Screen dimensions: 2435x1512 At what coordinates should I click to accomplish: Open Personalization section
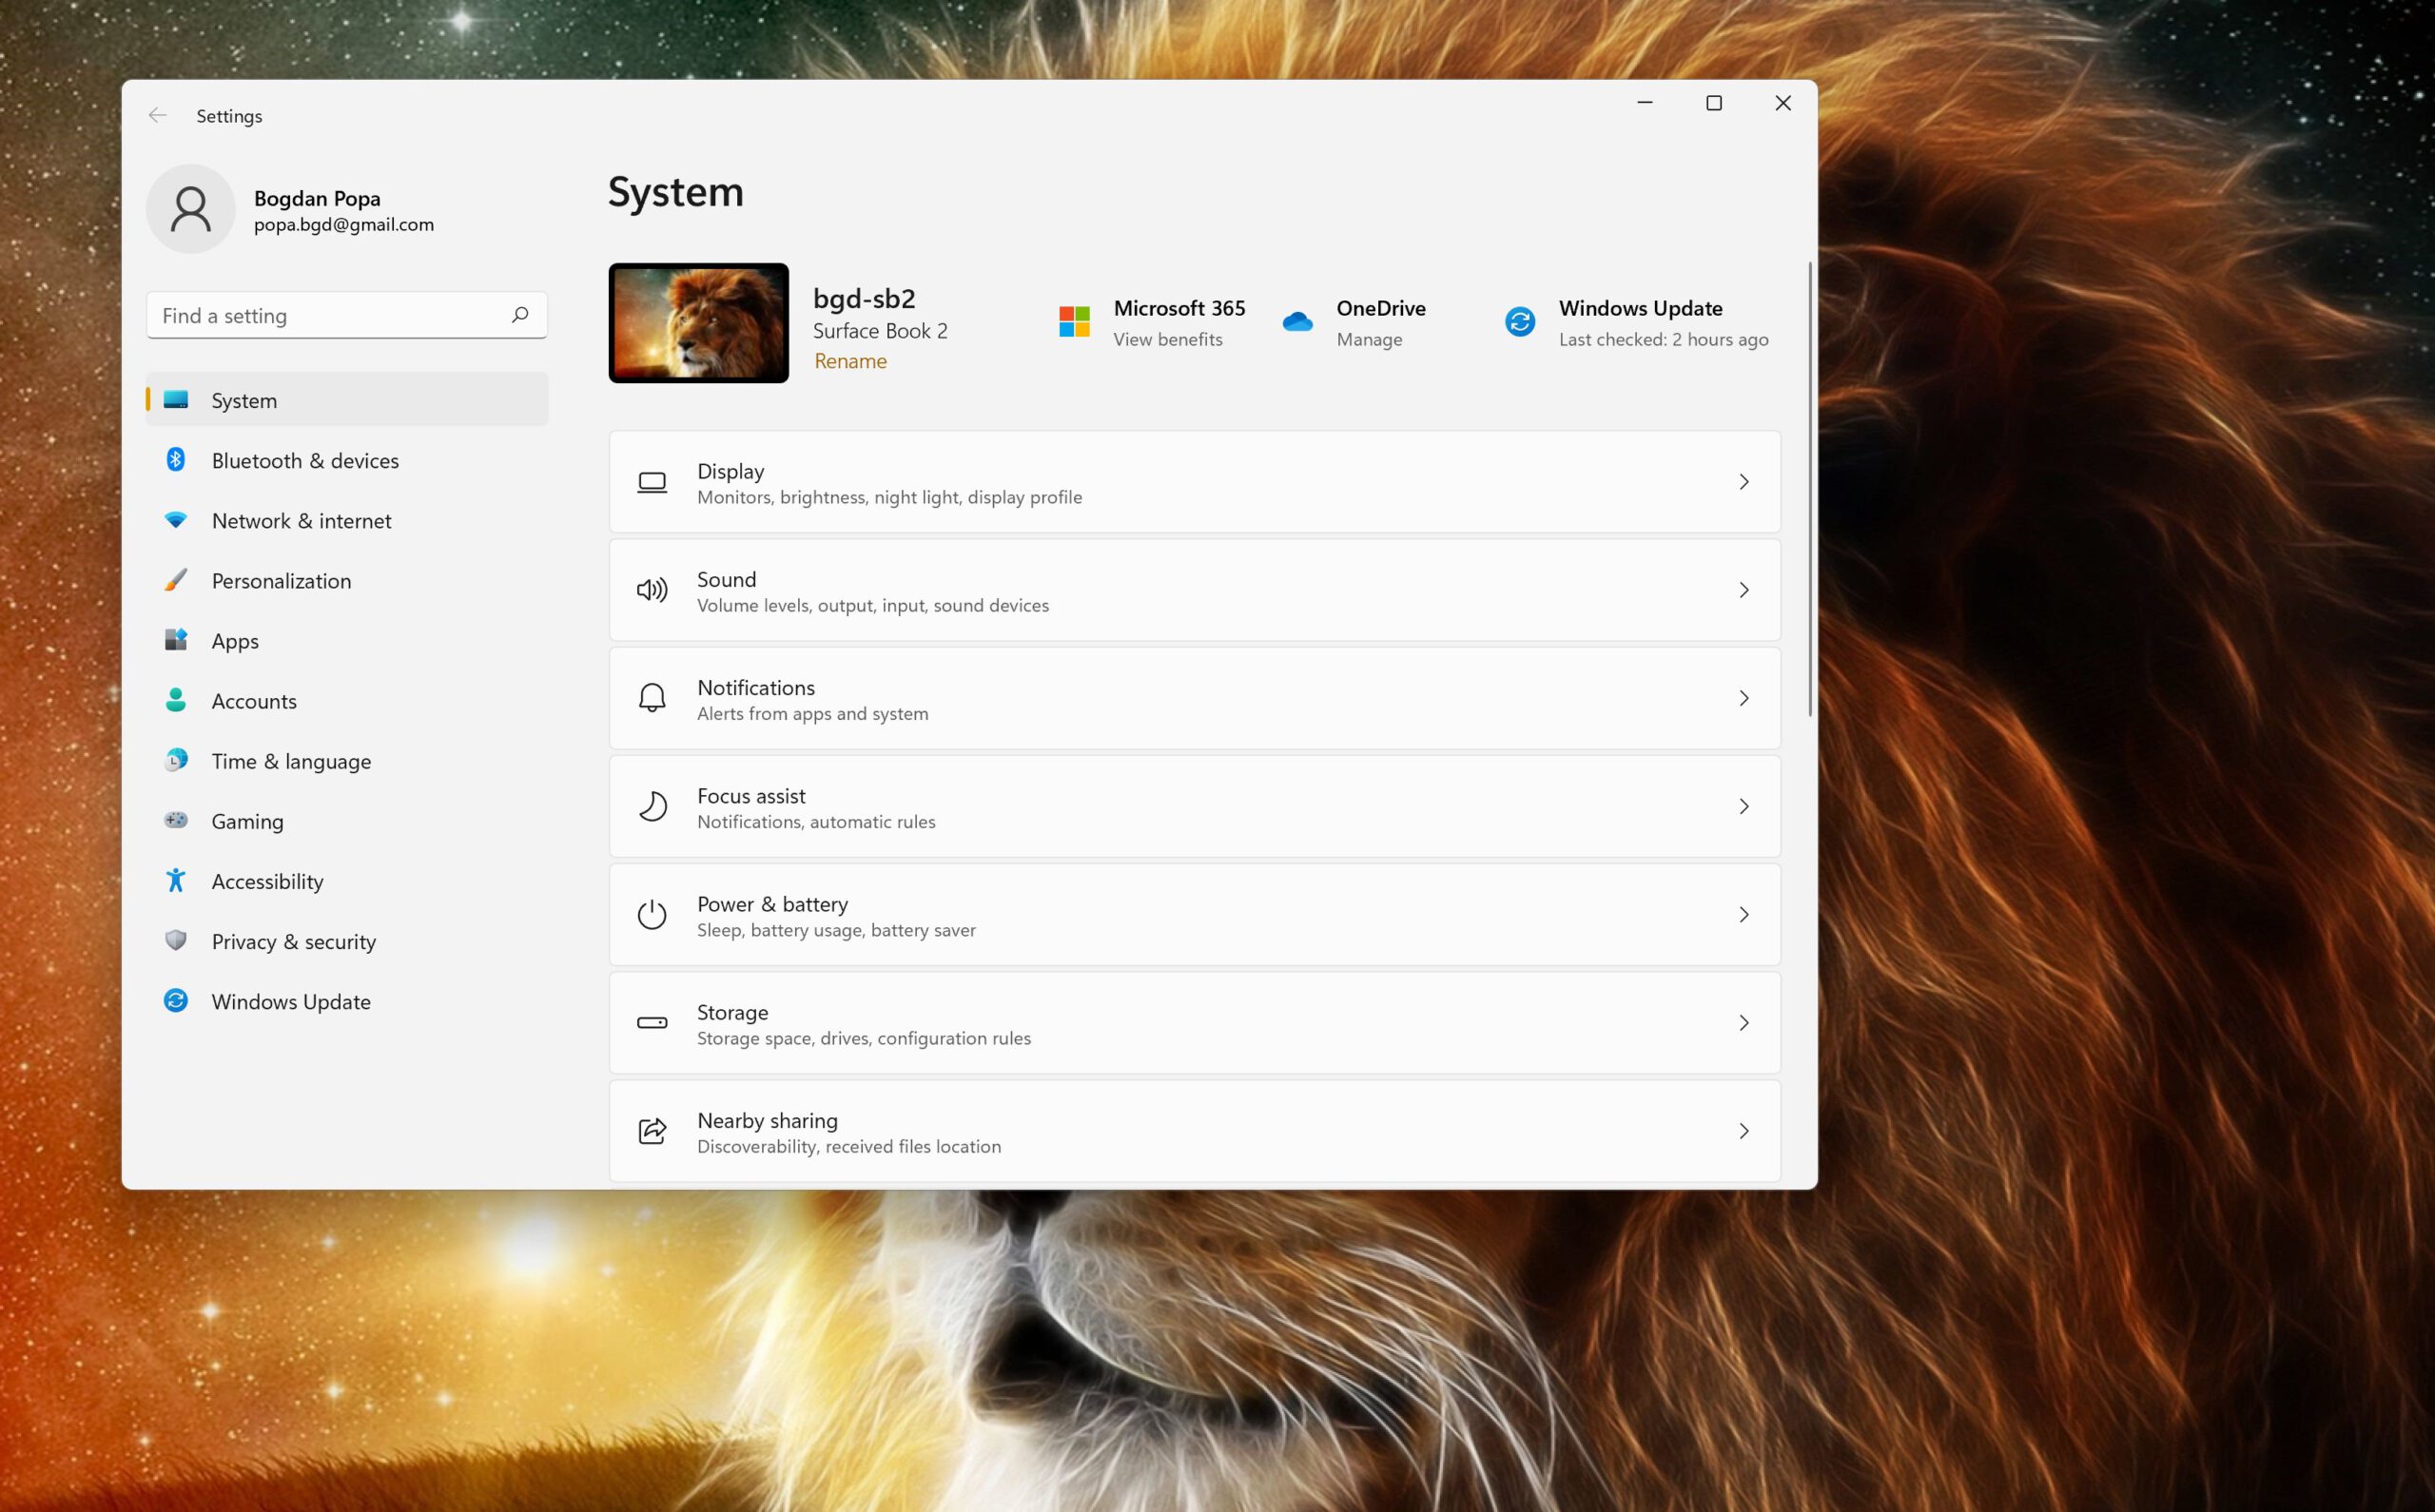[281, 580]
